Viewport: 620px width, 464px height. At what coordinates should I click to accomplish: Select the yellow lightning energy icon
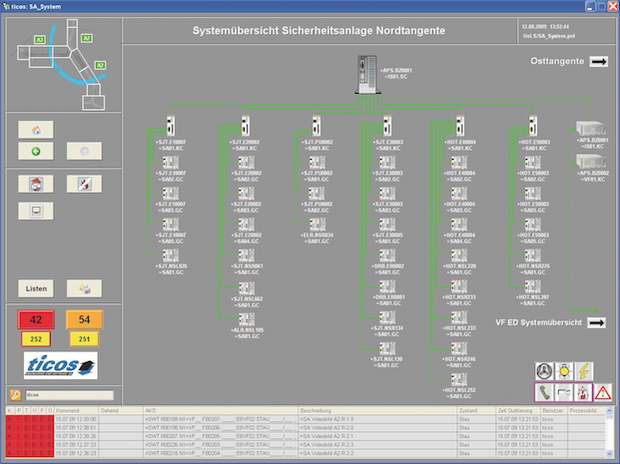click(584, 371)
